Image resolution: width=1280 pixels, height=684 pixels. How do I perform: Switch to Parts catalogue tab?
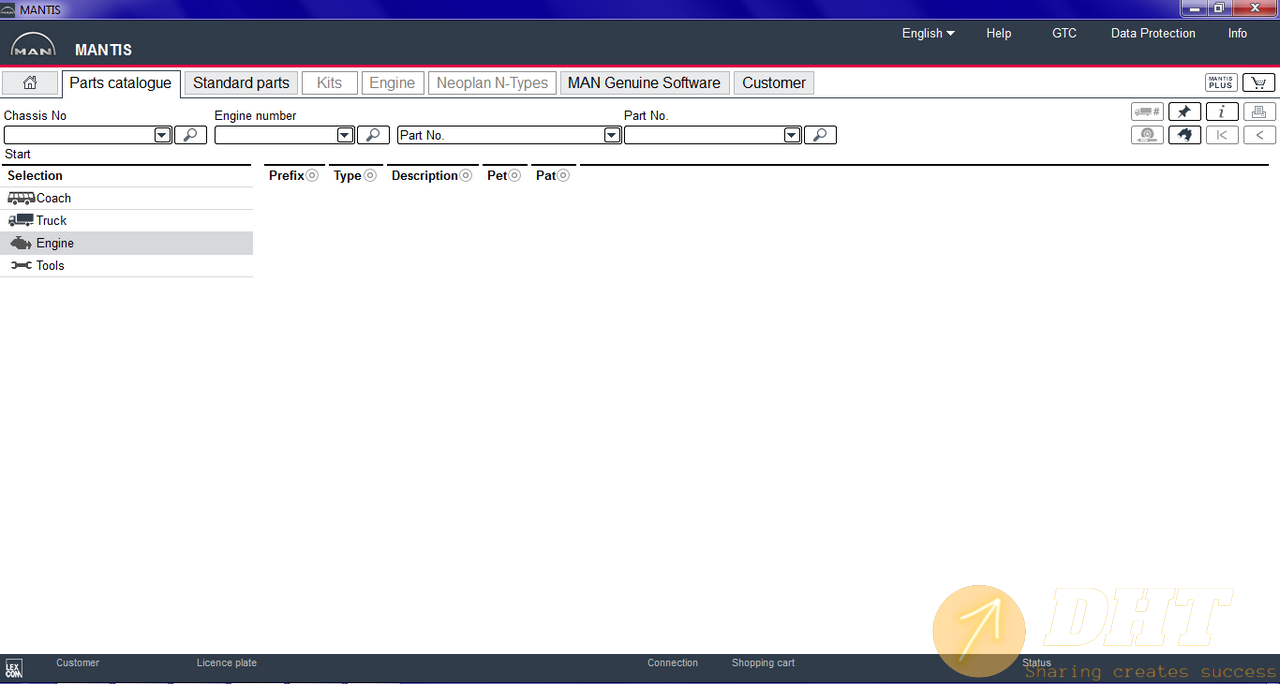[x=121, y=83]
